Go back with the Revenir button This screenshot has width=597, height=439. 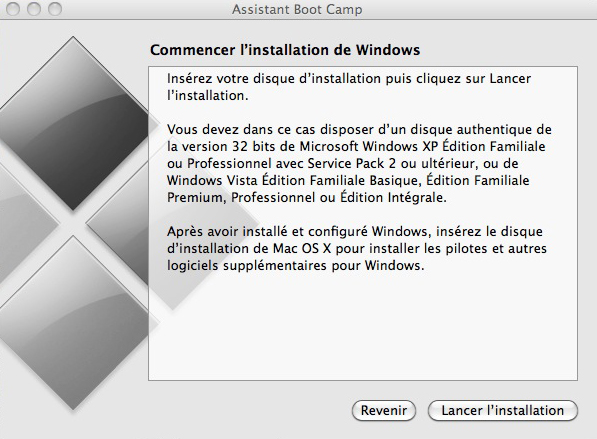[384, 410]
